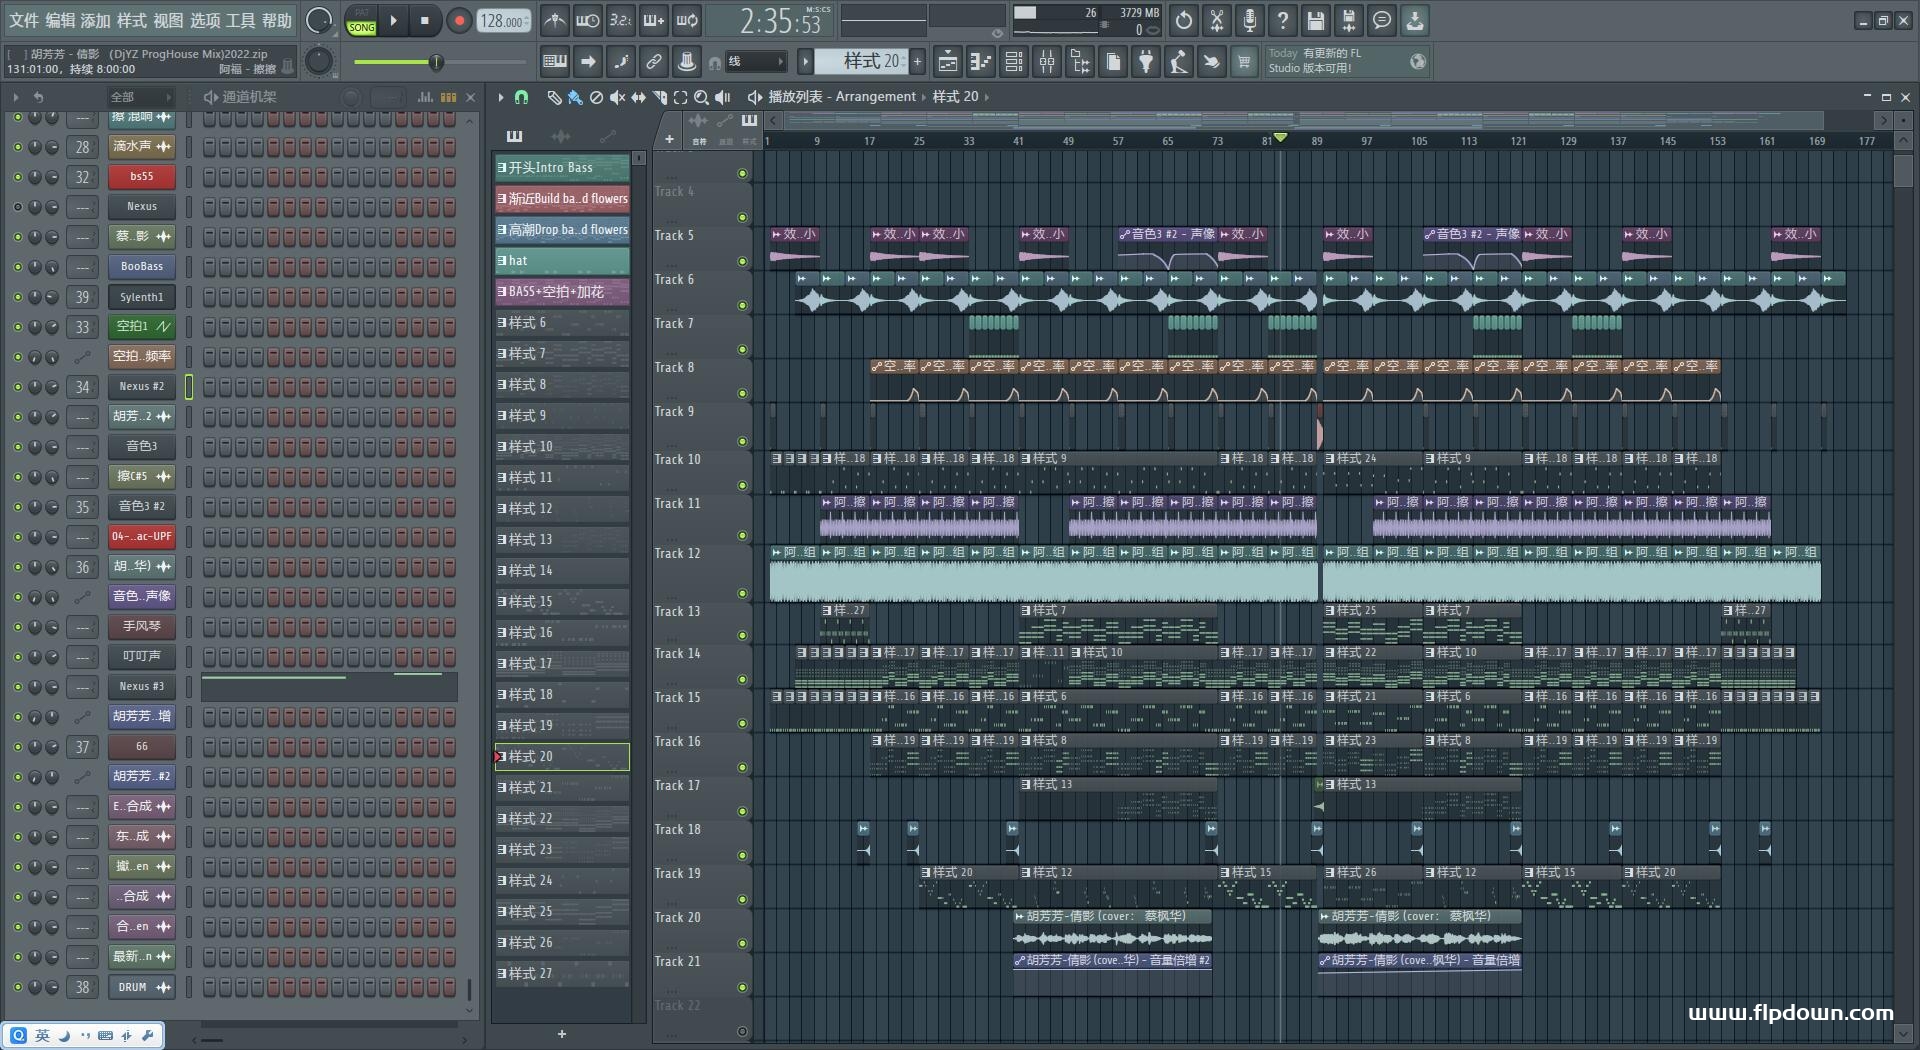Open the piano roll view
Viewport: 1920px width, 1050px height.
[x=980, y=62]
